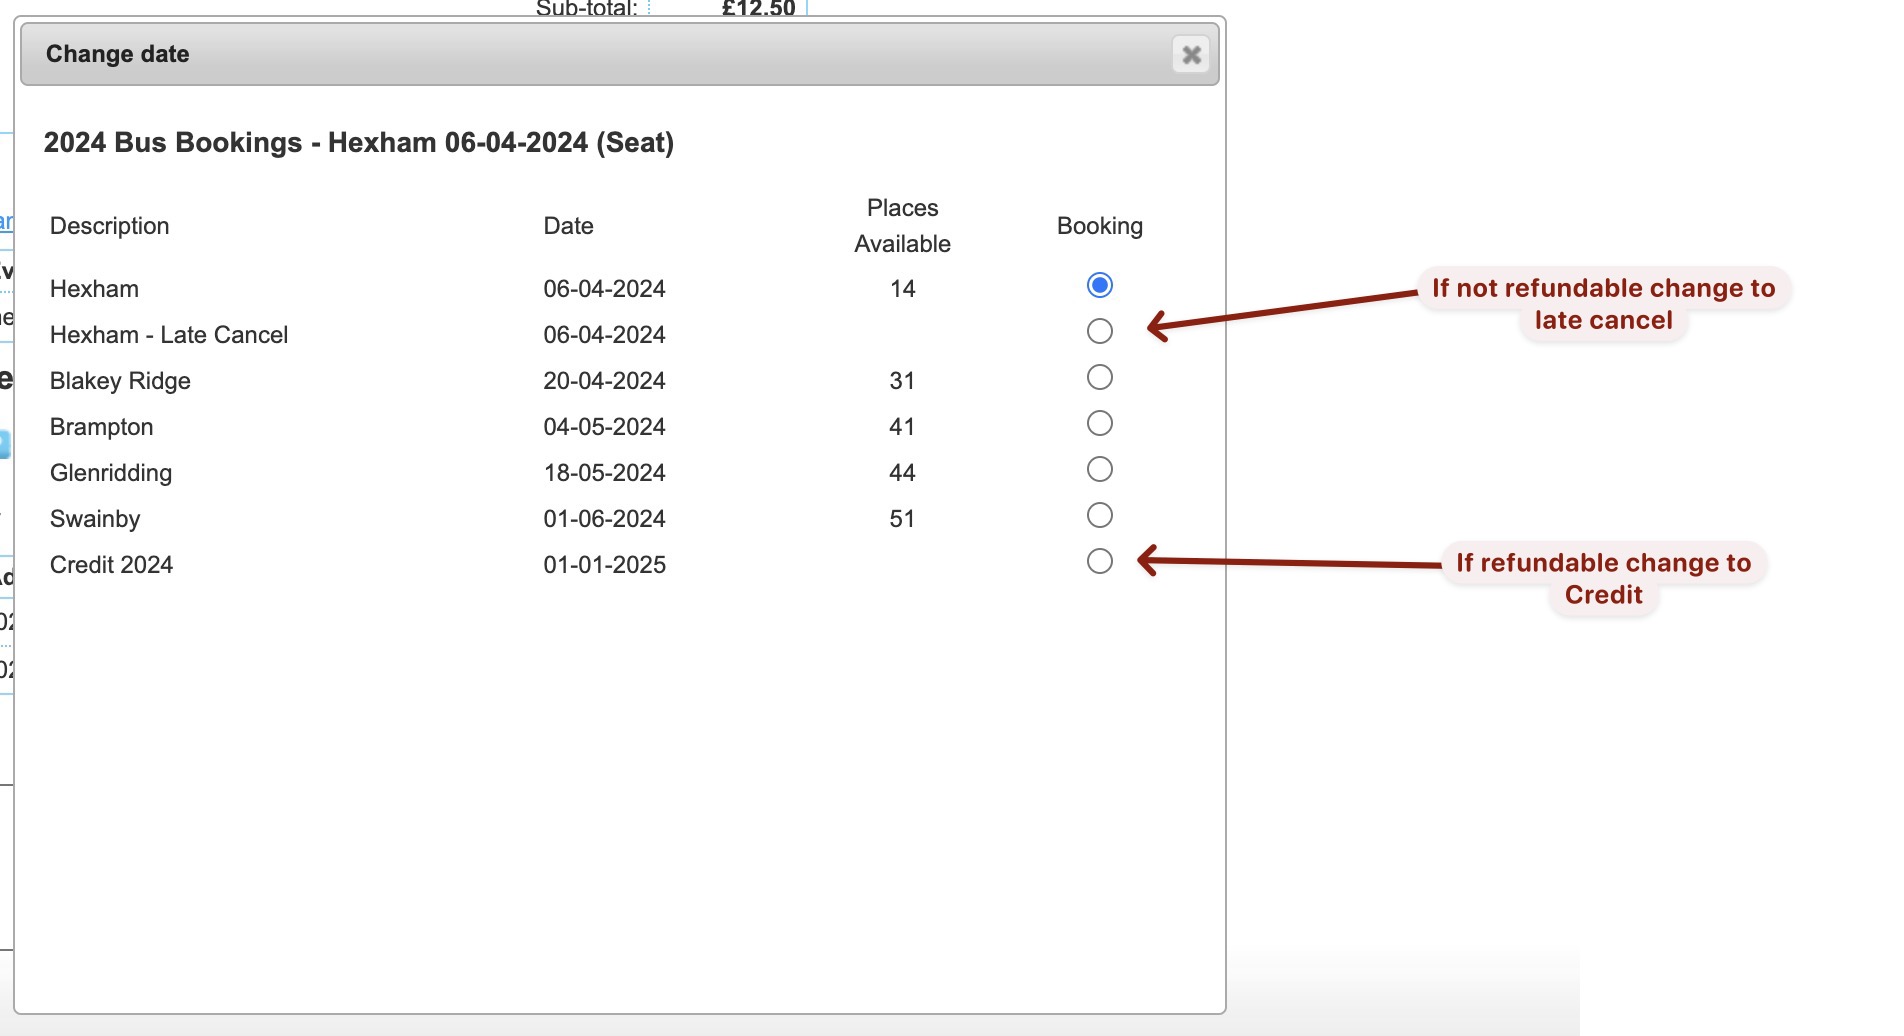Click the Change date title bar

[x=600, y=54]
